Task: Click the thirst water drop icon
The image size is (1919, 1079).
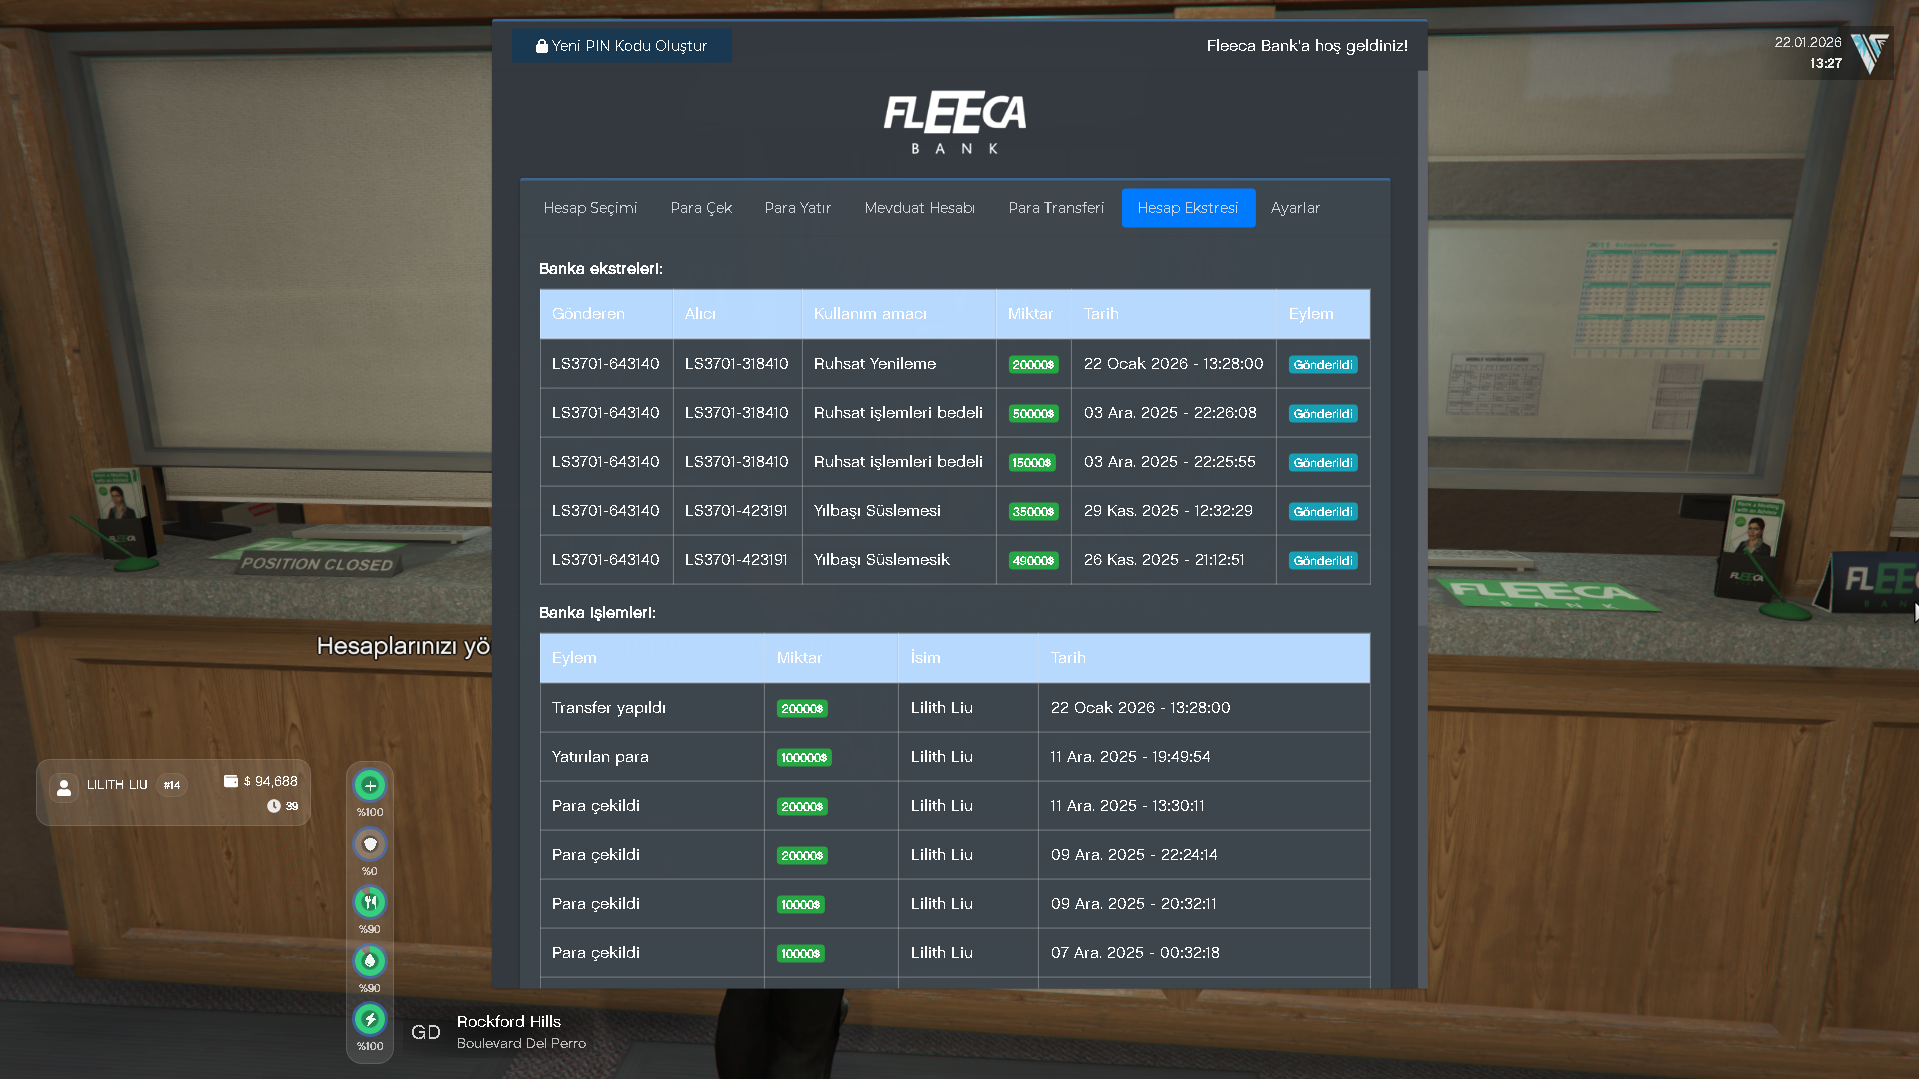Action: 370,961
